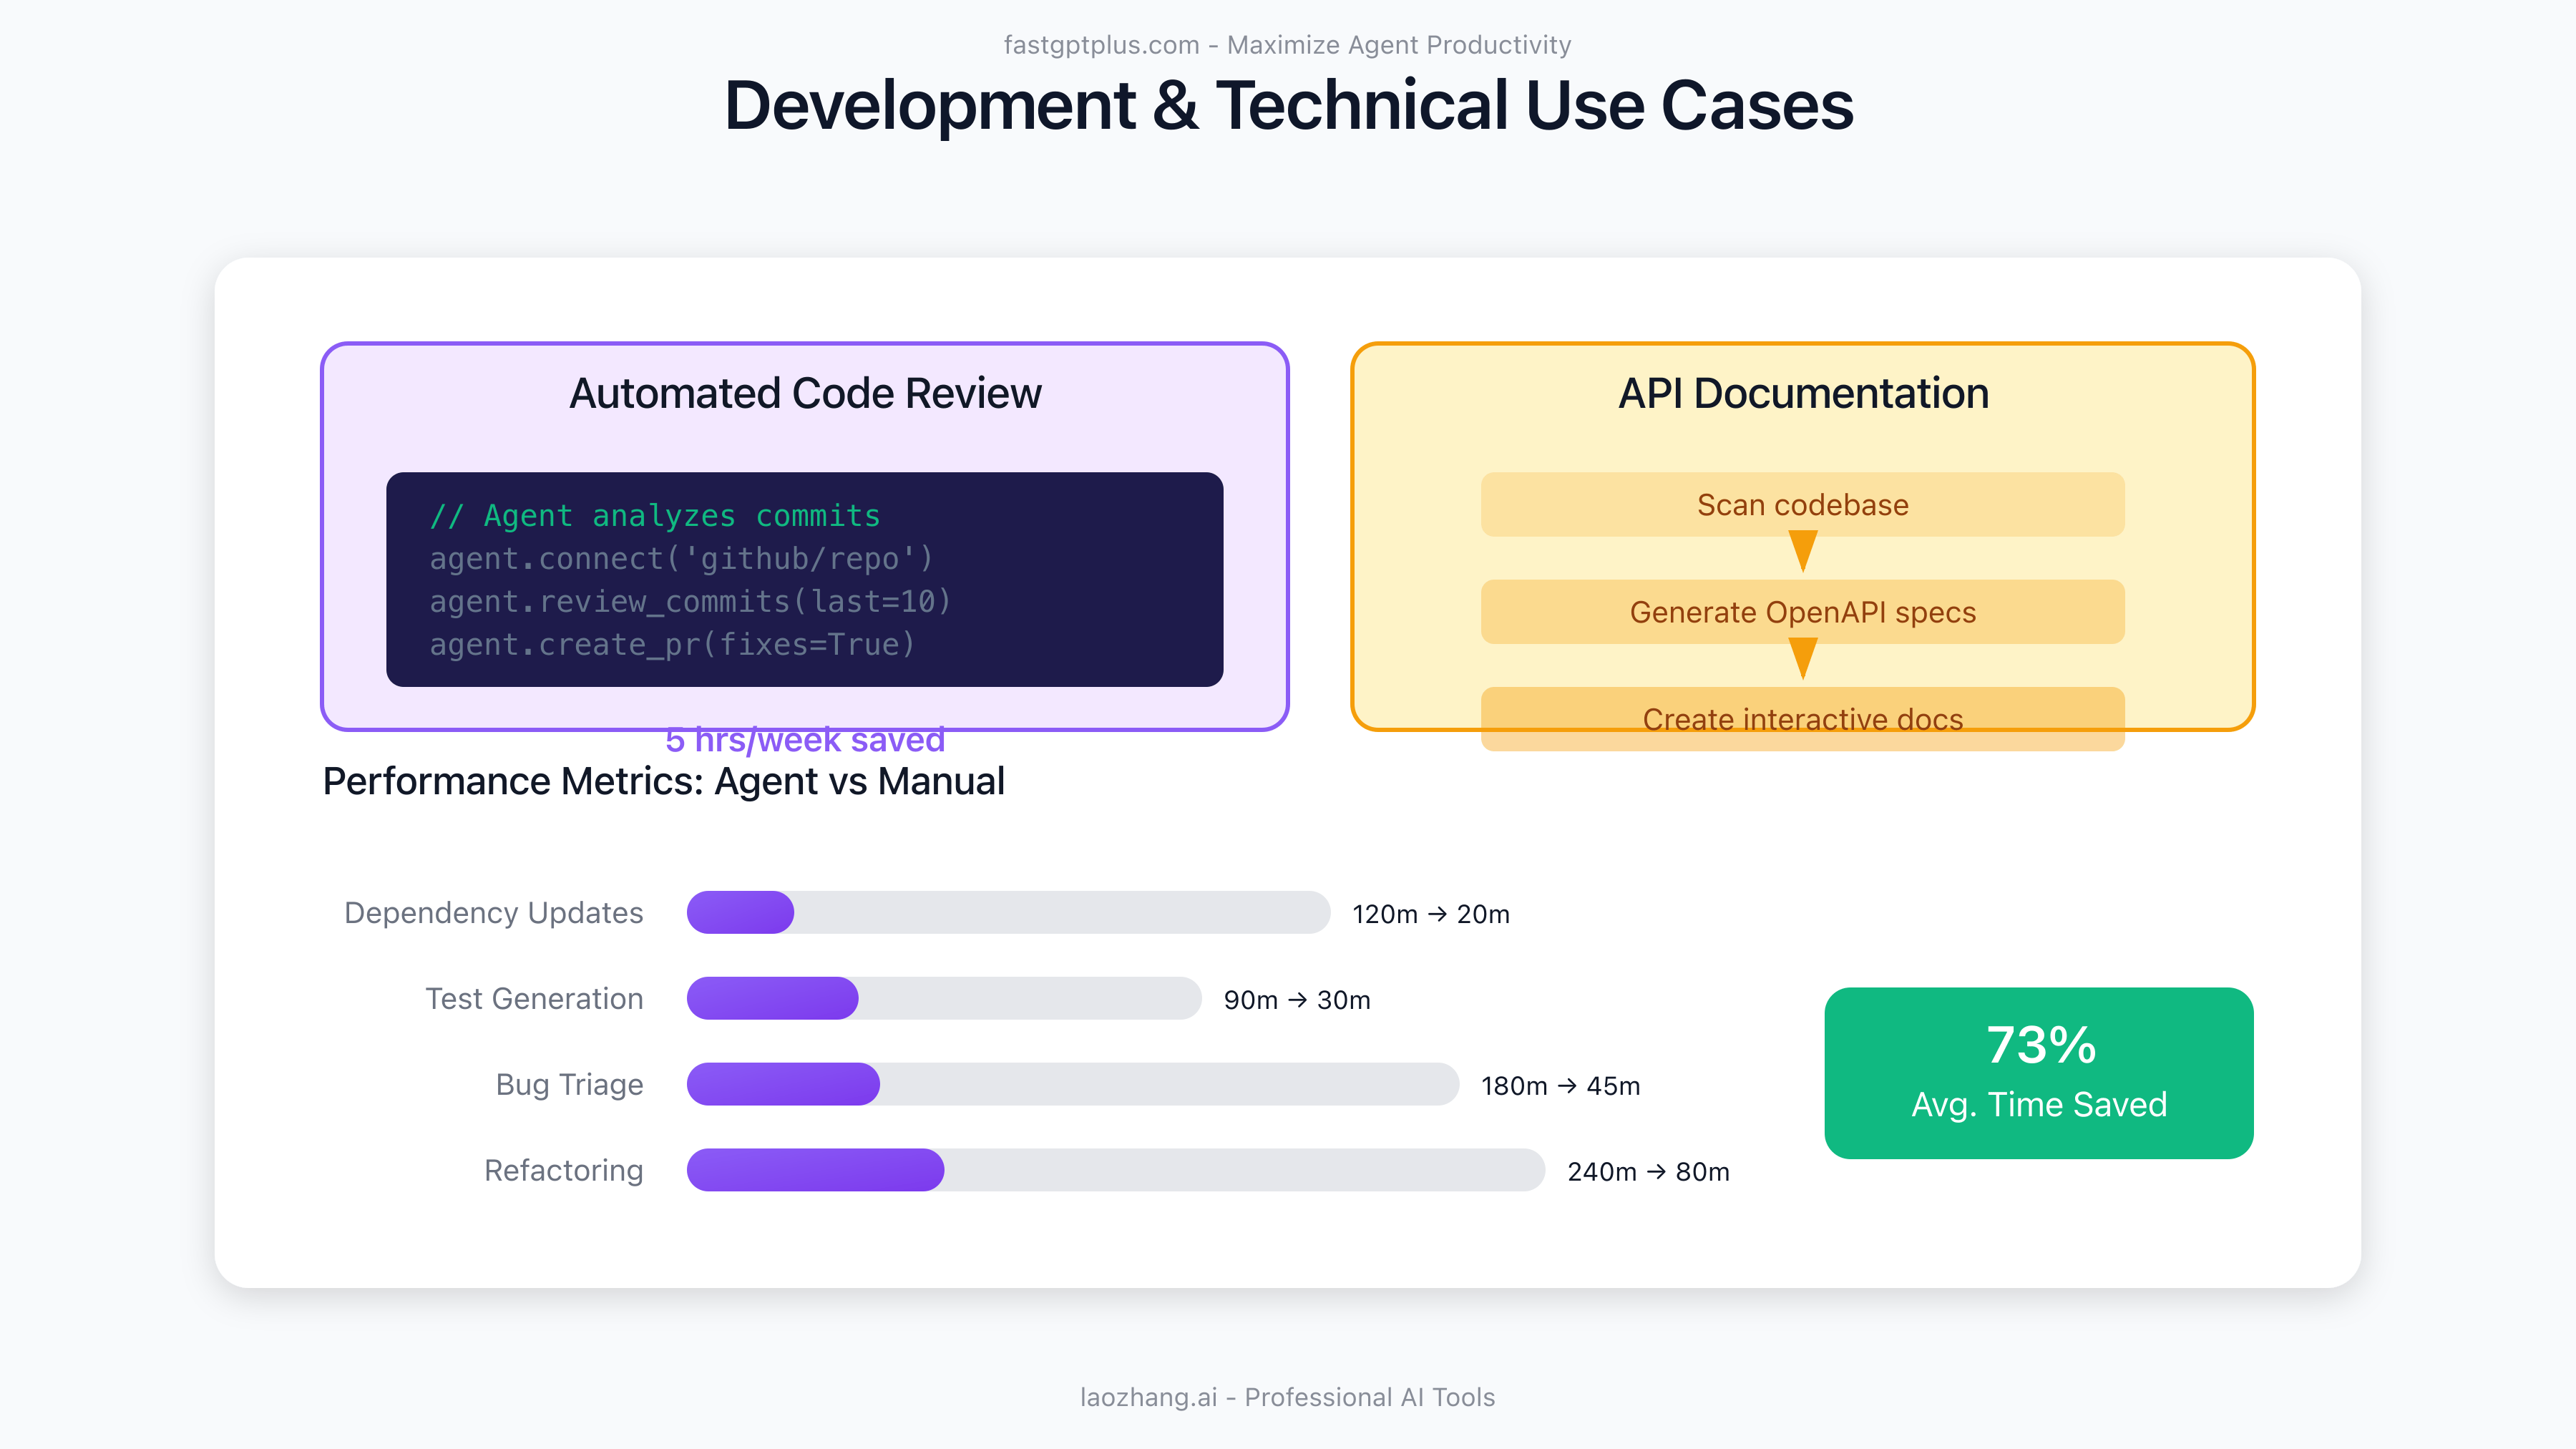Click the API Documentation heading
Screen dimensions: 2576x1449
pos(1803,393)
